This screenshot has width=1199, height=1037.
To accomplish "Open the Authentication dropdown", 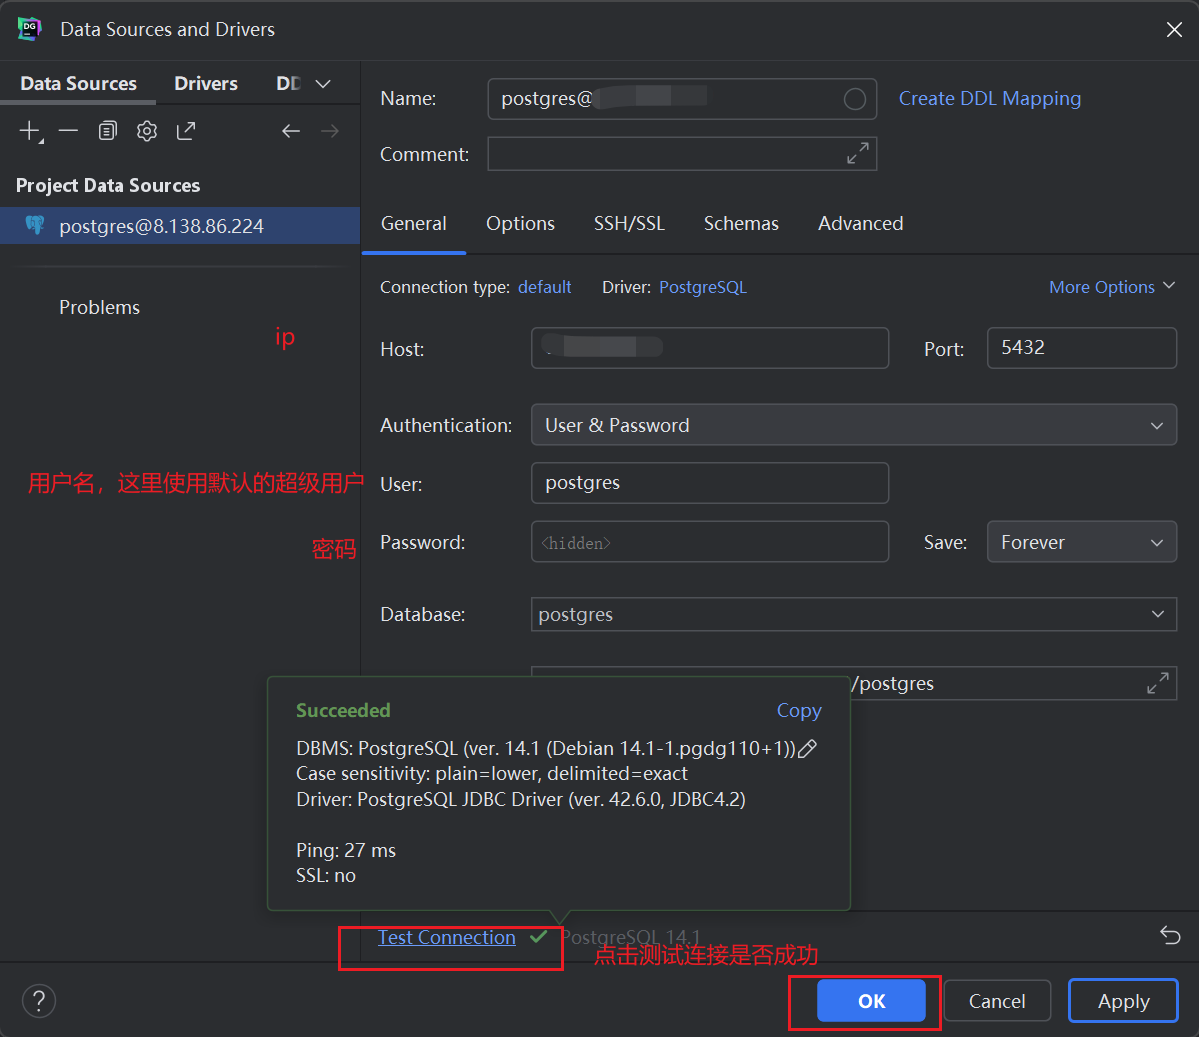I will [x=853, y=425].
